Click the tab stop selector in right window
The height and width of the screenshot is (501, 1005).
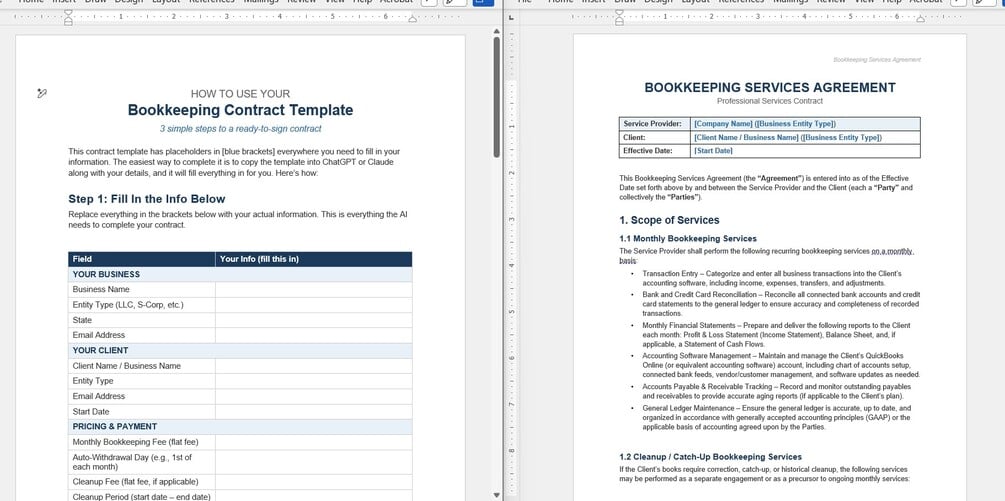[x=511, y=17]
